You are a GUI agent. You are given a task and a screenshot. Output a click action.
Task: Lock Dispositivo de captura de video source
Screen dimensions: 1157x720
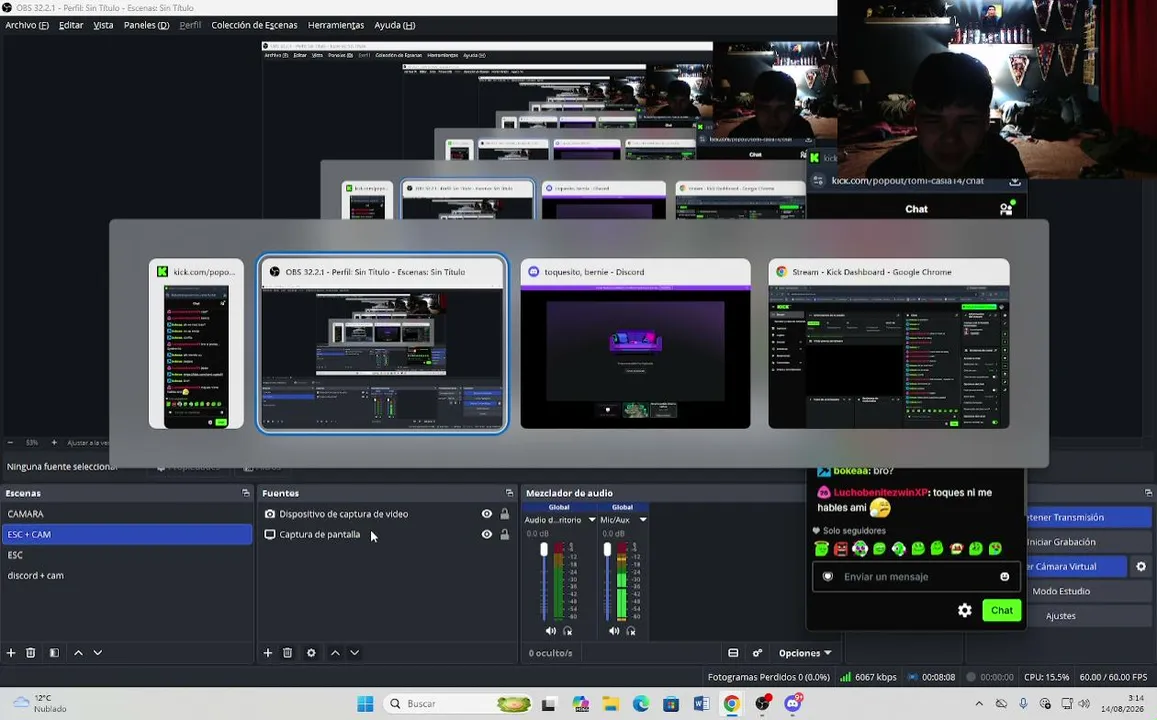click(505, 514)
